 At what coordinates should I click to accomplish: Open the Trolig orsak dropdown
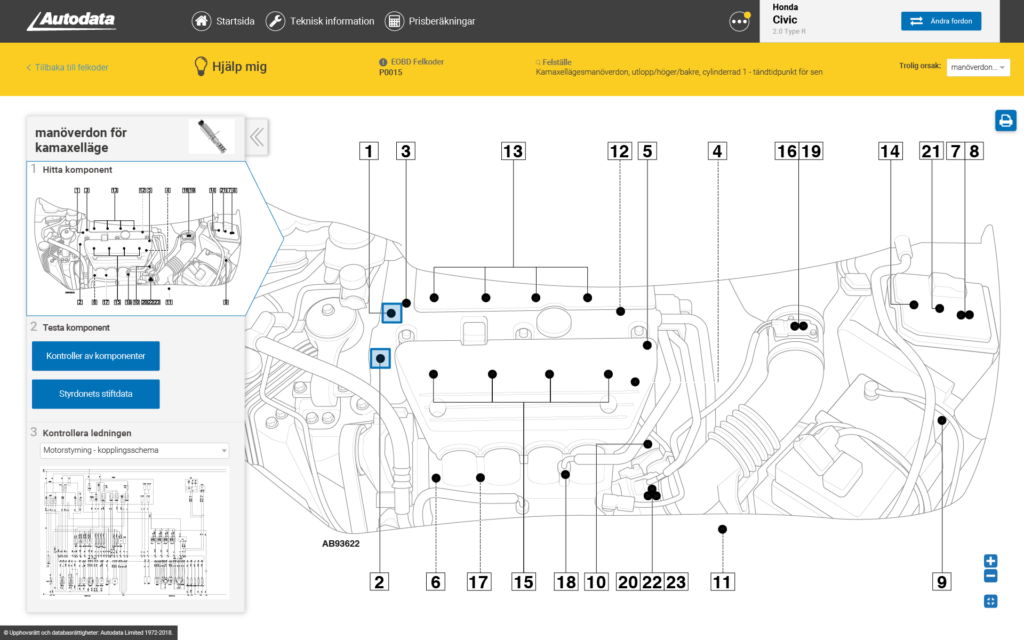click(x=977, y=67)
